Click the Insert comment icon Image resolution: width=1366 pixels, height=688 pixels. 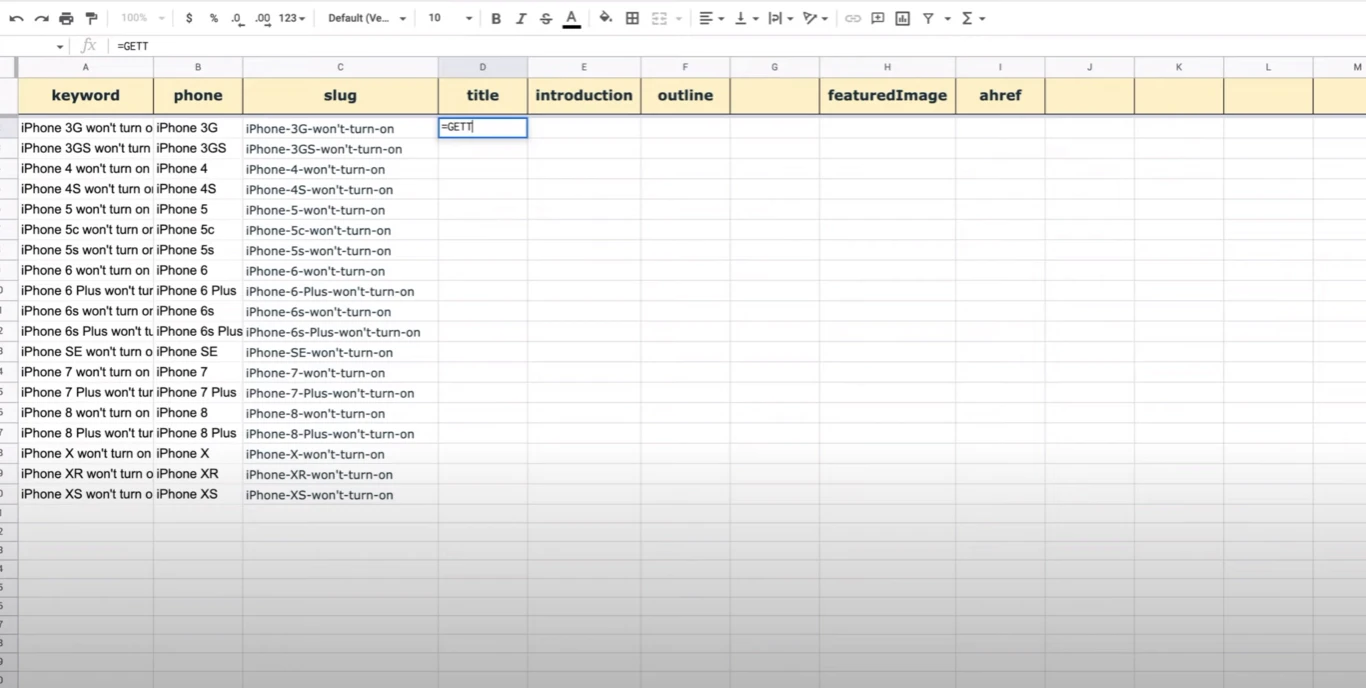click(x=877, y=18)
